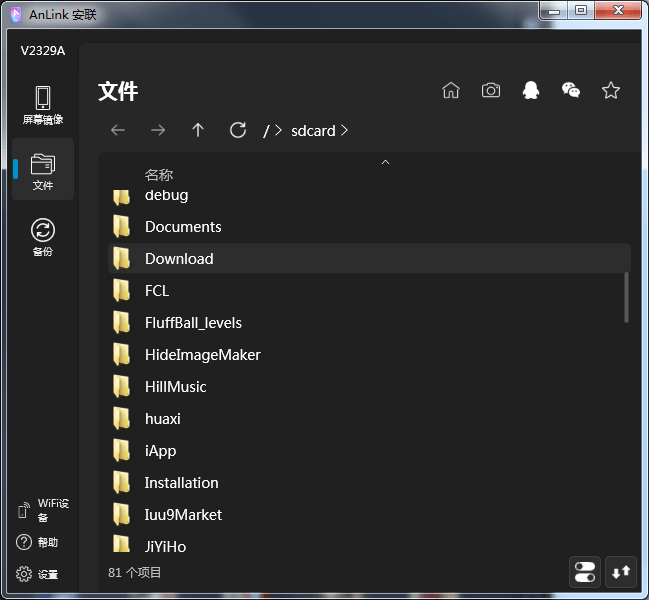Select the Download folder

point(179,258)
